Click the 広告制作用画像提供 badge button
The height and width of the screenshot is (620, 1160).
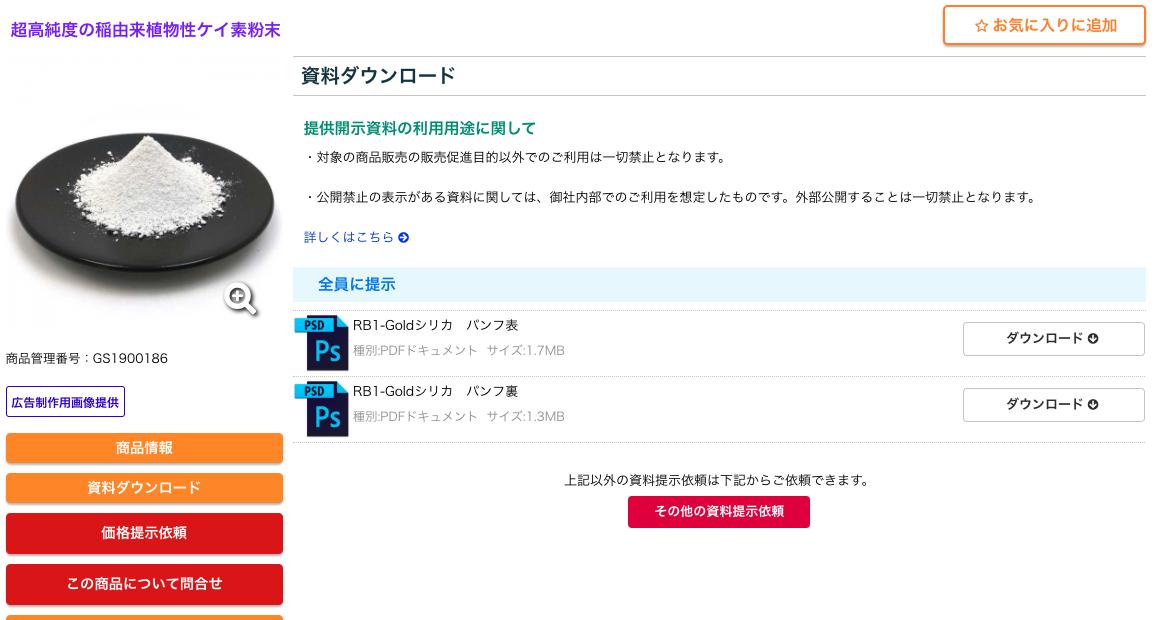click(x=65, y=402)
